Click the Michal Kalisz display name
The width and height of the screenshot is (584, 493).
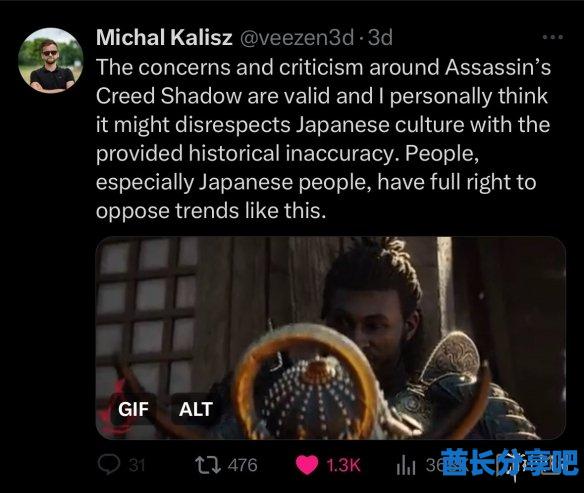(164, 38)
